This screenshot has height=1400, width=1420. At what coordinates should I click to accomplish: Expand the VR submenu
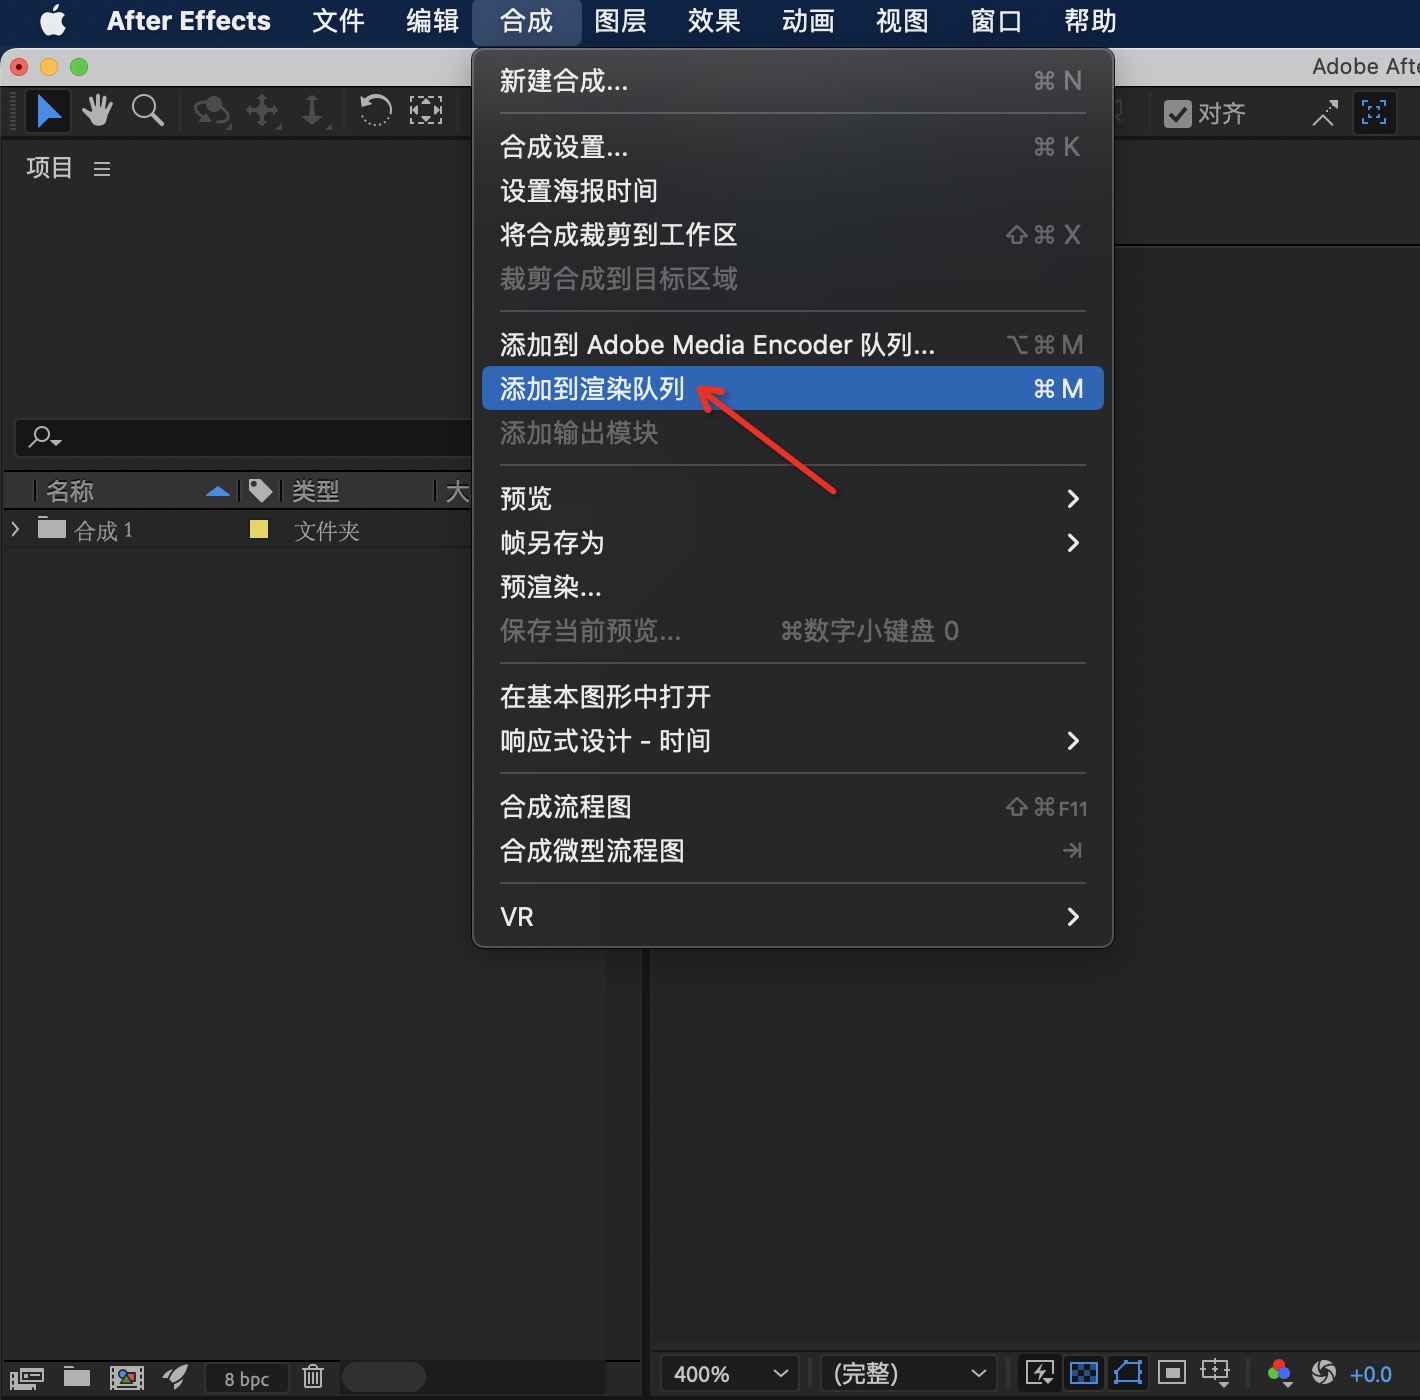click(792, 916)
